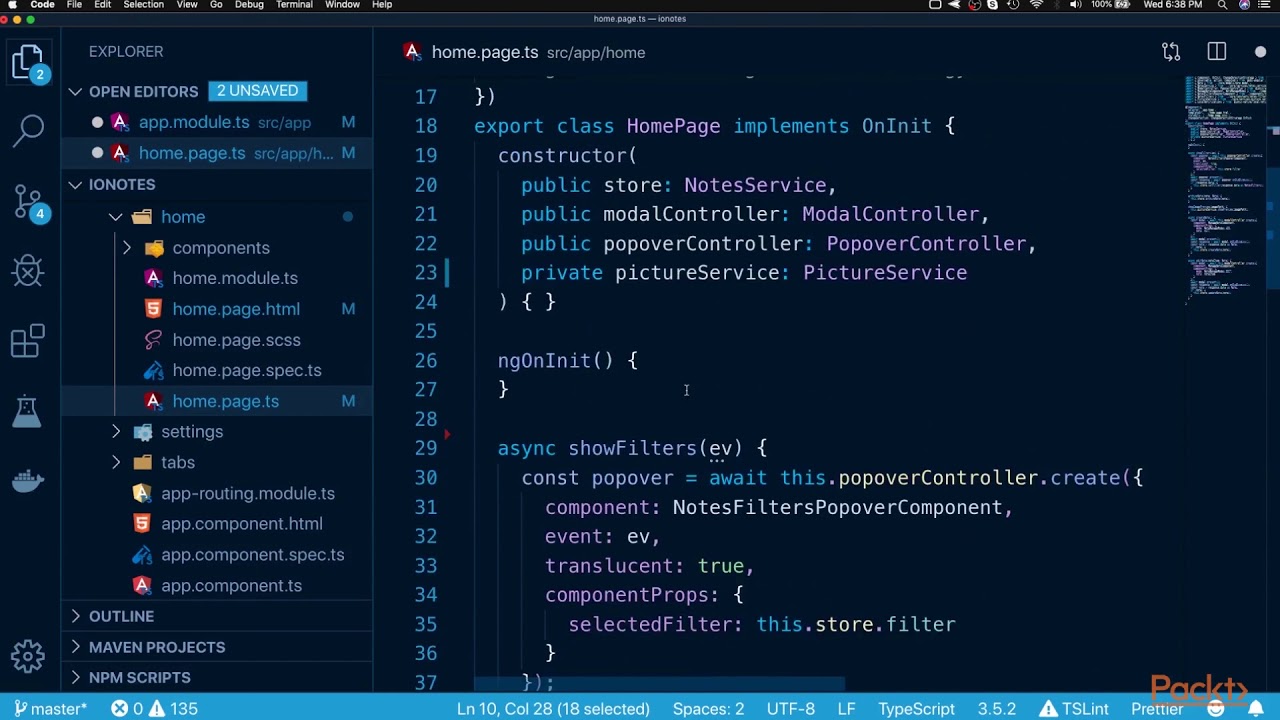The image size is (1280, 720).
Task: Click the notification bell in status bar
Action: tap(1254, 708)
